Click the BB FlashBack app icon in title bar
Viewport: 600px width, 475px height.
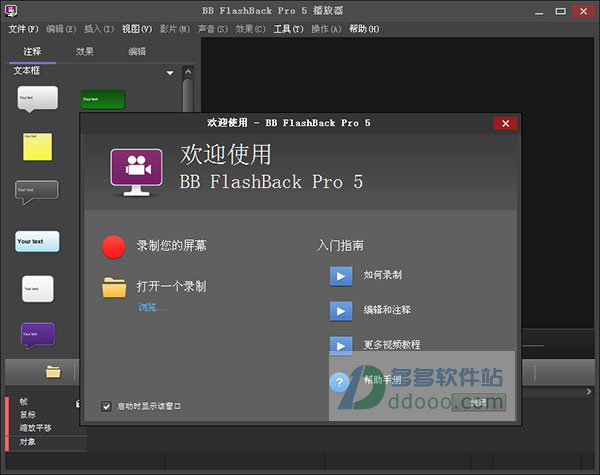pyautogui.click(x=11, y=10)
